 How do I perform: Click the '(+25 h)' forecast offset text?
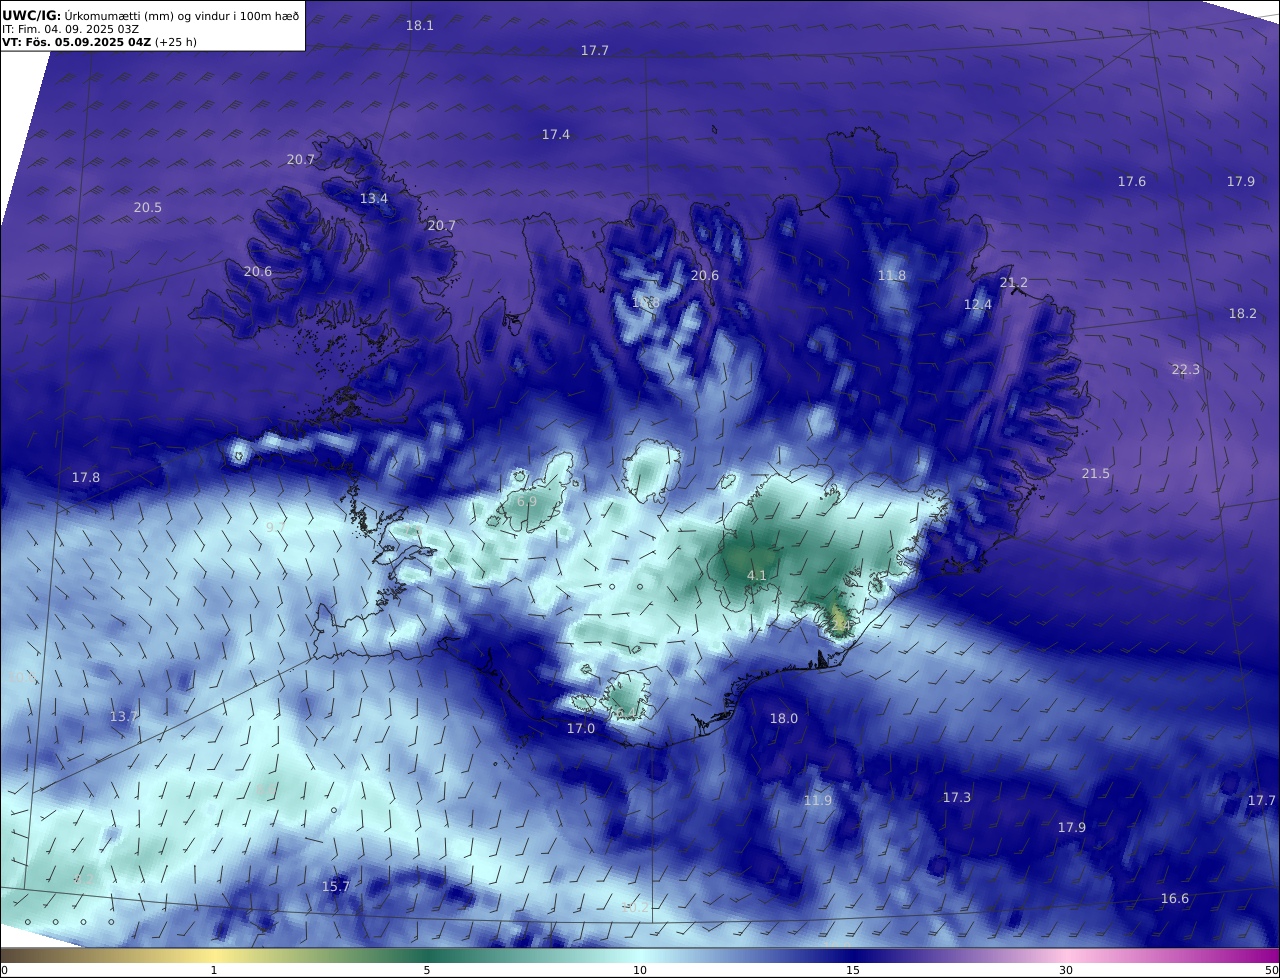(176, 42)
